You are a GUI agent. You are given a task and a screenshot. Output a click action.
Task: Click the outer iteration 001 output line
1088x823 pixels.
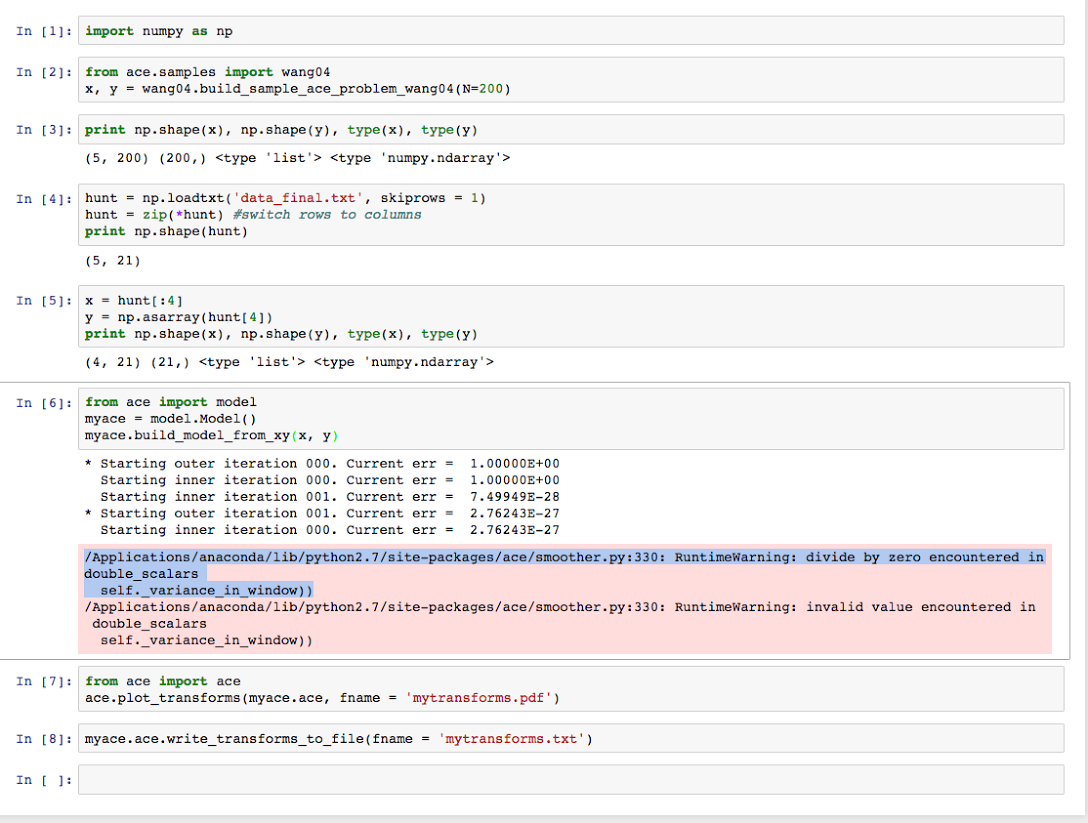(322, 514)
